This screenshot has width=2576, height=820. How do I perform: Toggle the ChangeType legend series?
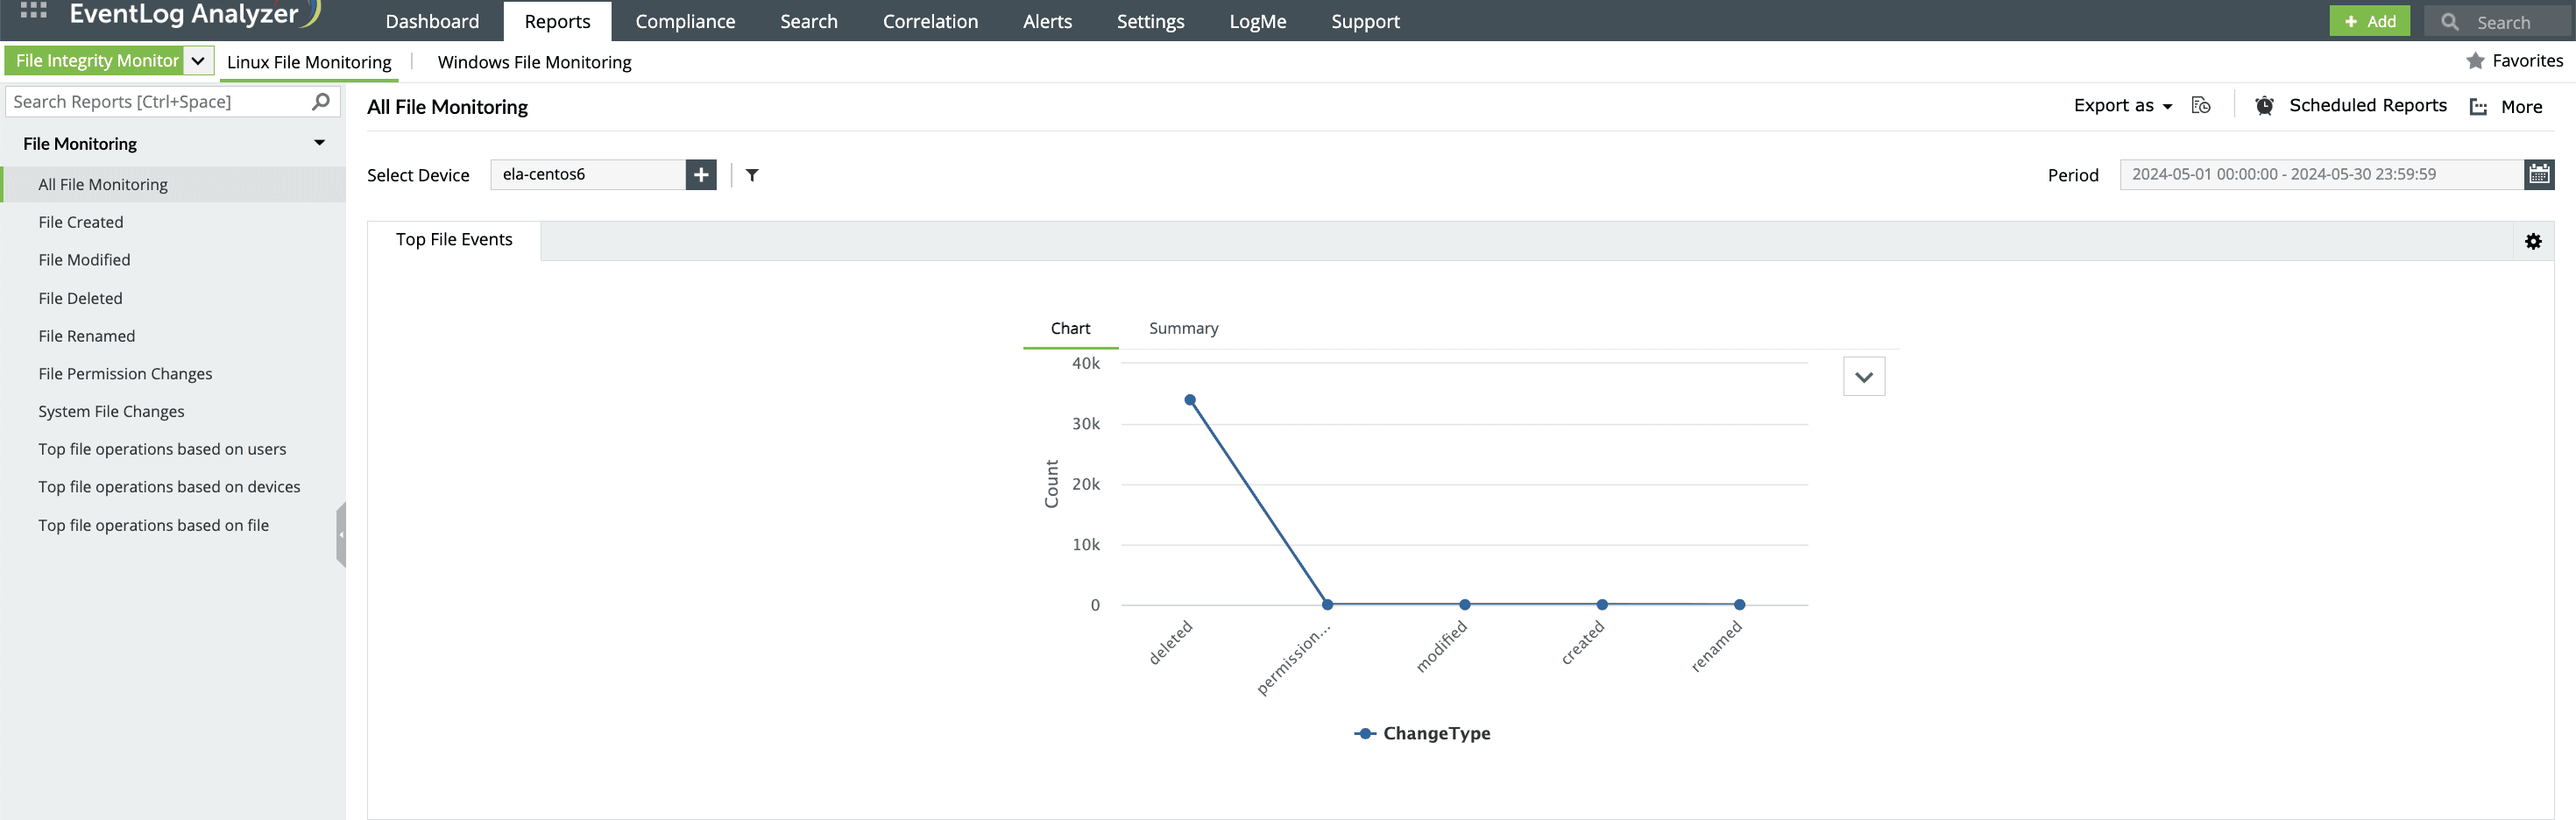click(x=1422, y=733)
